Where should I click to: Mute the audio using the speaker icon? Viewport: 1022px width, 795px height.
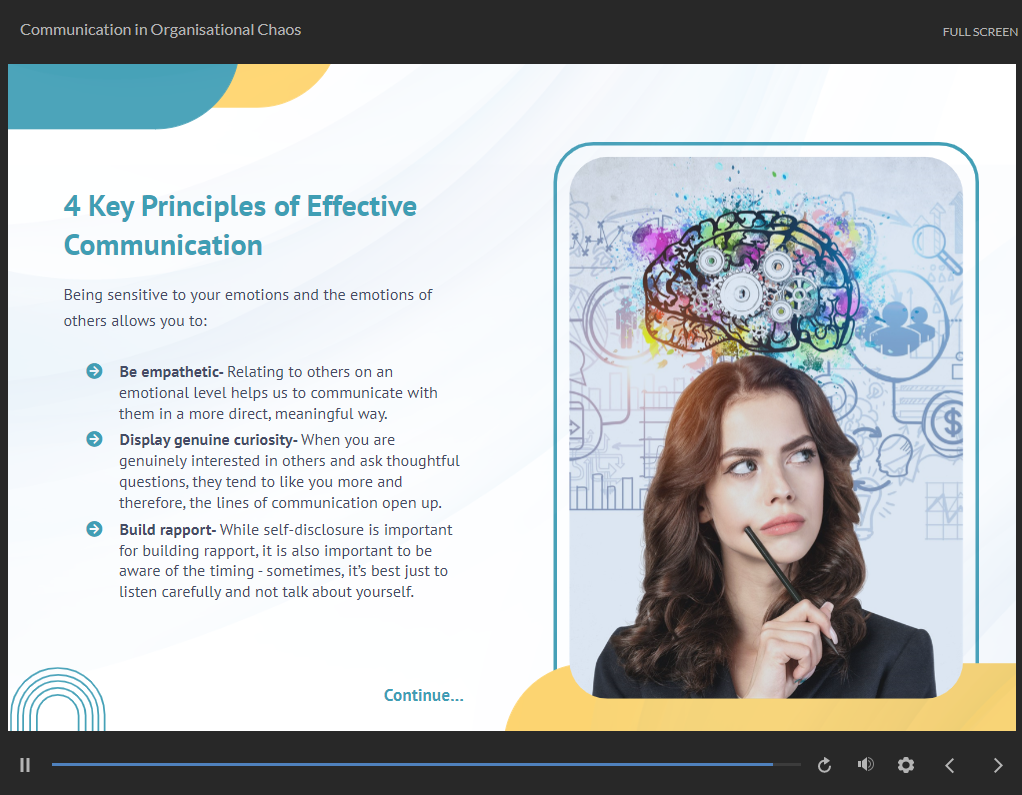pyautogui.click(x=865, y=765)
